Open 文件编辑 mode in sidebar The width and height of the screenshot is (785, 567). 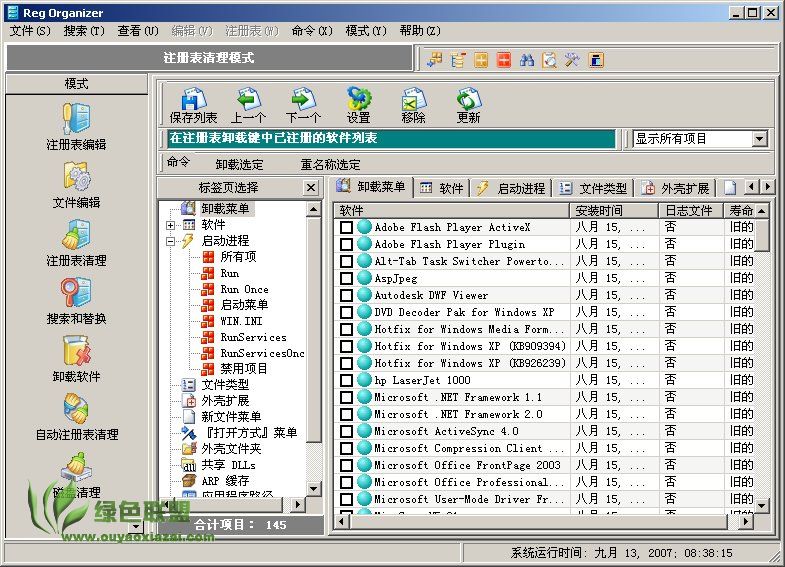(76, 184)
